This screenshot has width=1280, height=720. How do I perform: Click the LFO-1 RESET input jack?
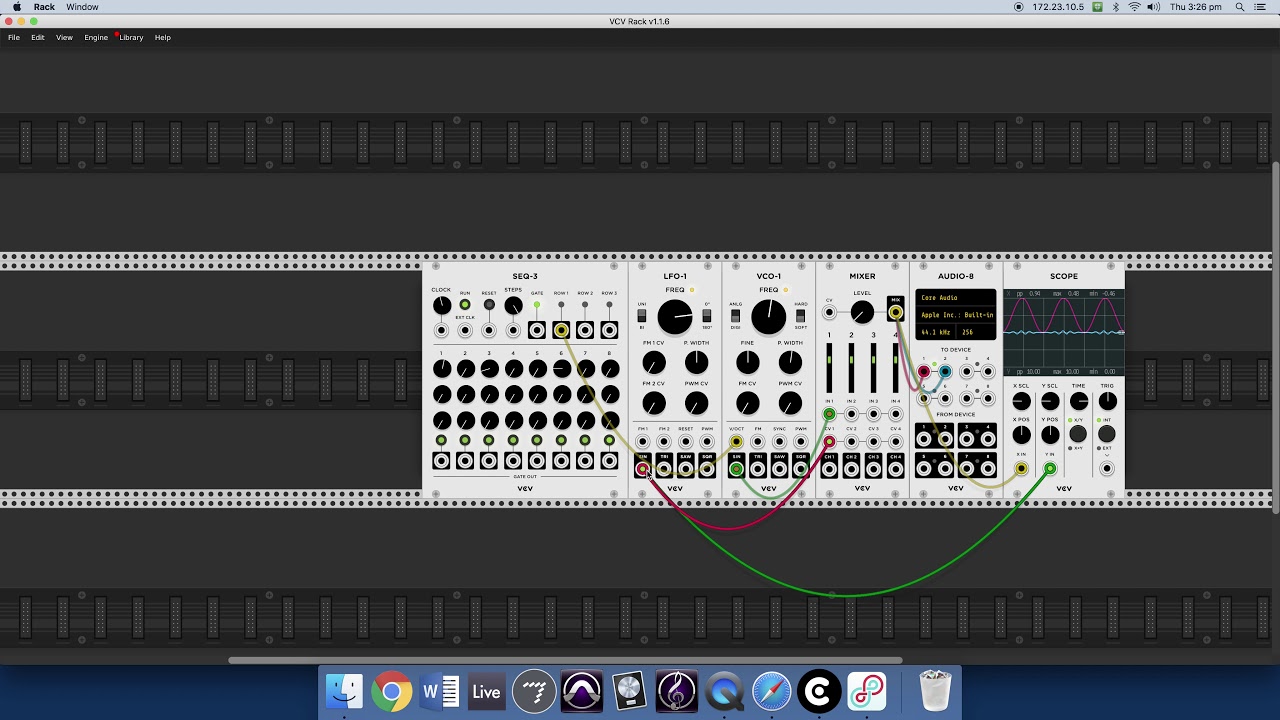tap(685, 442)
